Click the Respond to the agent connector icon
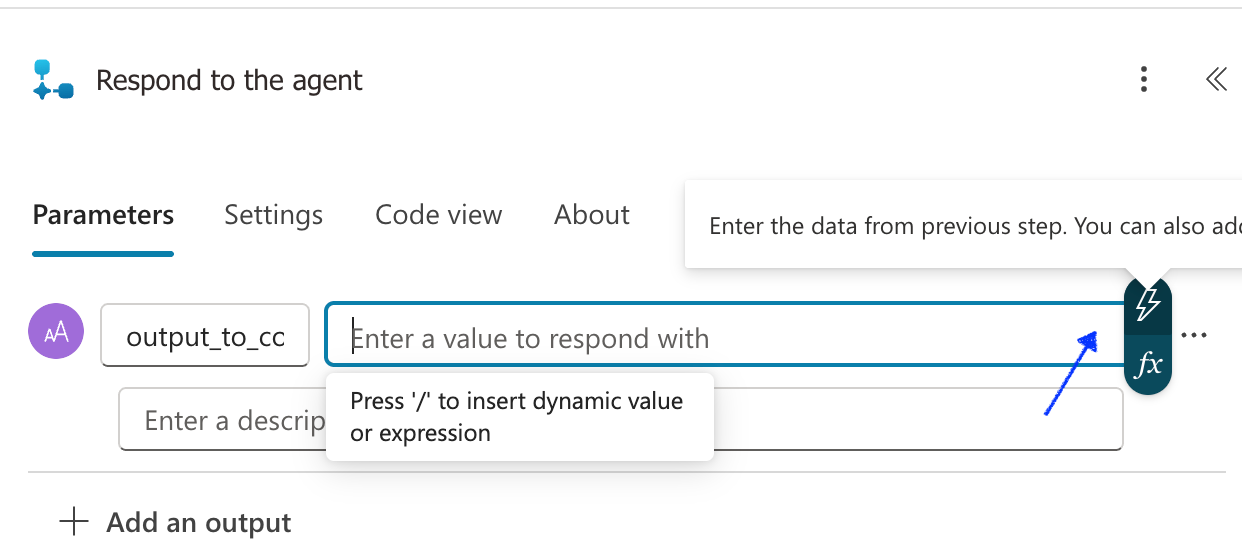This screenshot has width=1242, height=554. point(52,80)
